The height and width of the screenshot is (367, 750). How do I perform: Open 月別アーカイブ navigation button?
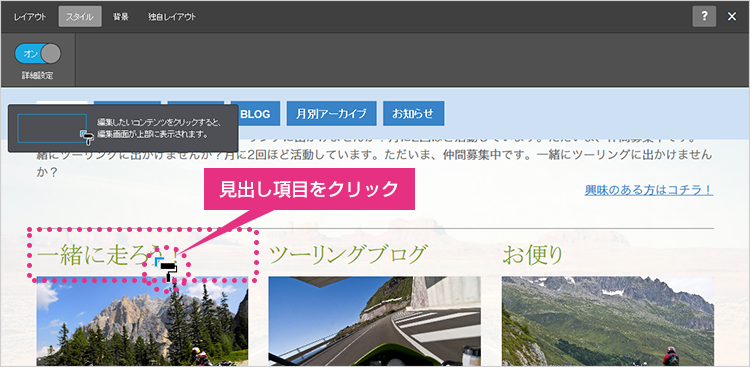(x=331, y=114)
